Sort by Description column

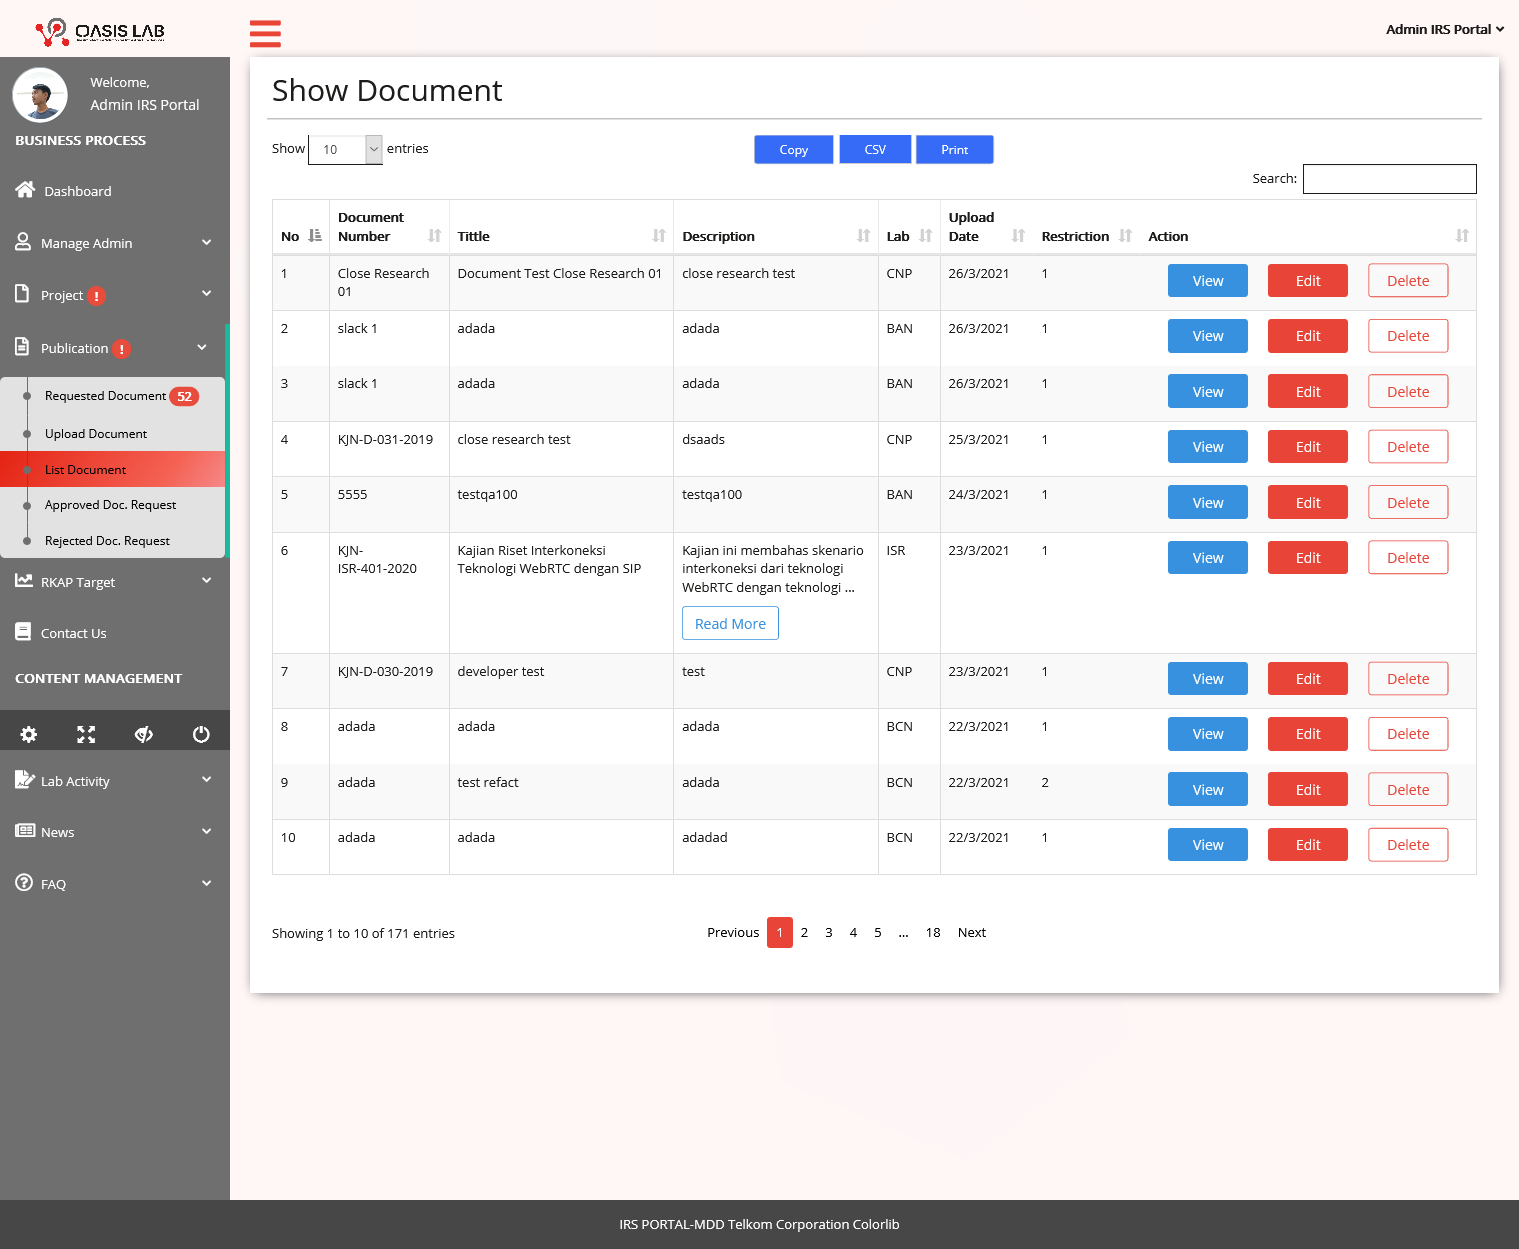864,236
